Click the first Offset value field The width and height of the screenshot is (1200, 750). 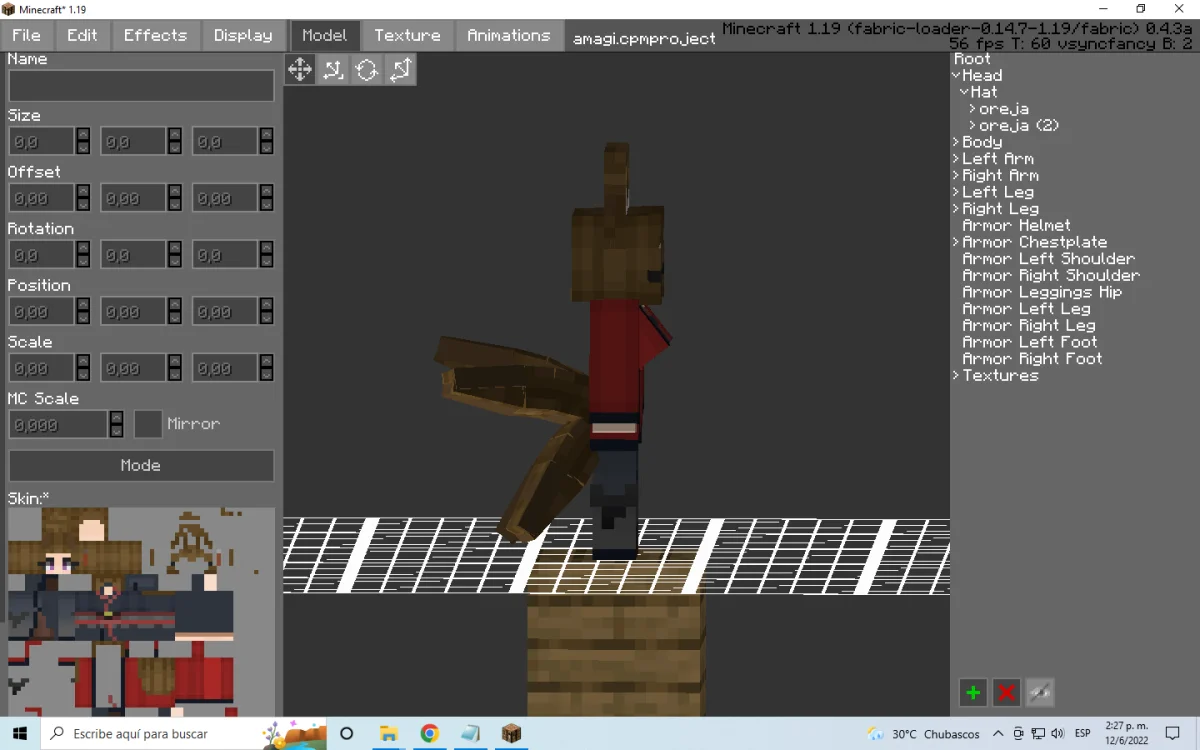point(42,198)
